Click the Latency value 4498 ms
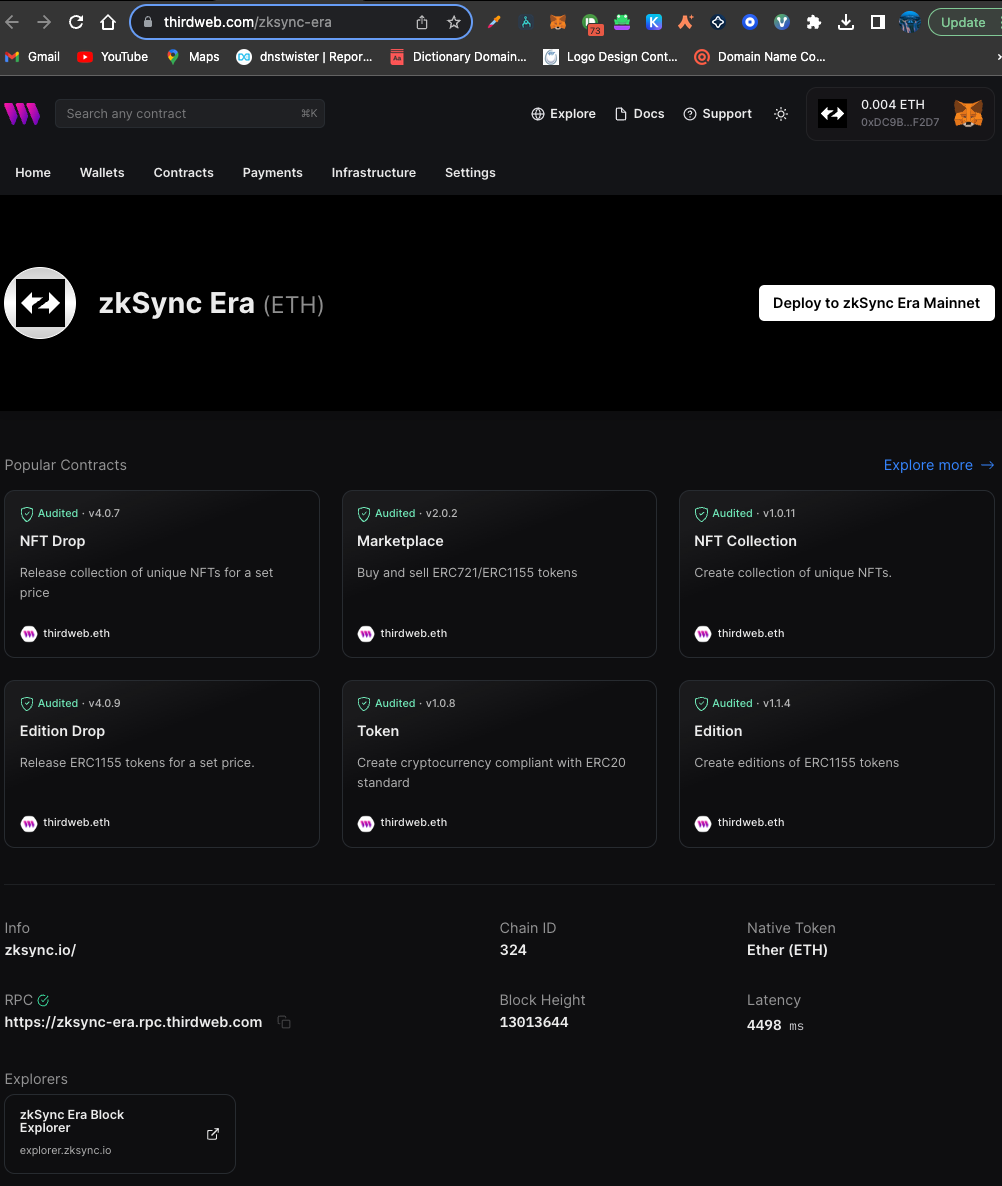This screenshot has width=1002, height=1186. 775,1025
